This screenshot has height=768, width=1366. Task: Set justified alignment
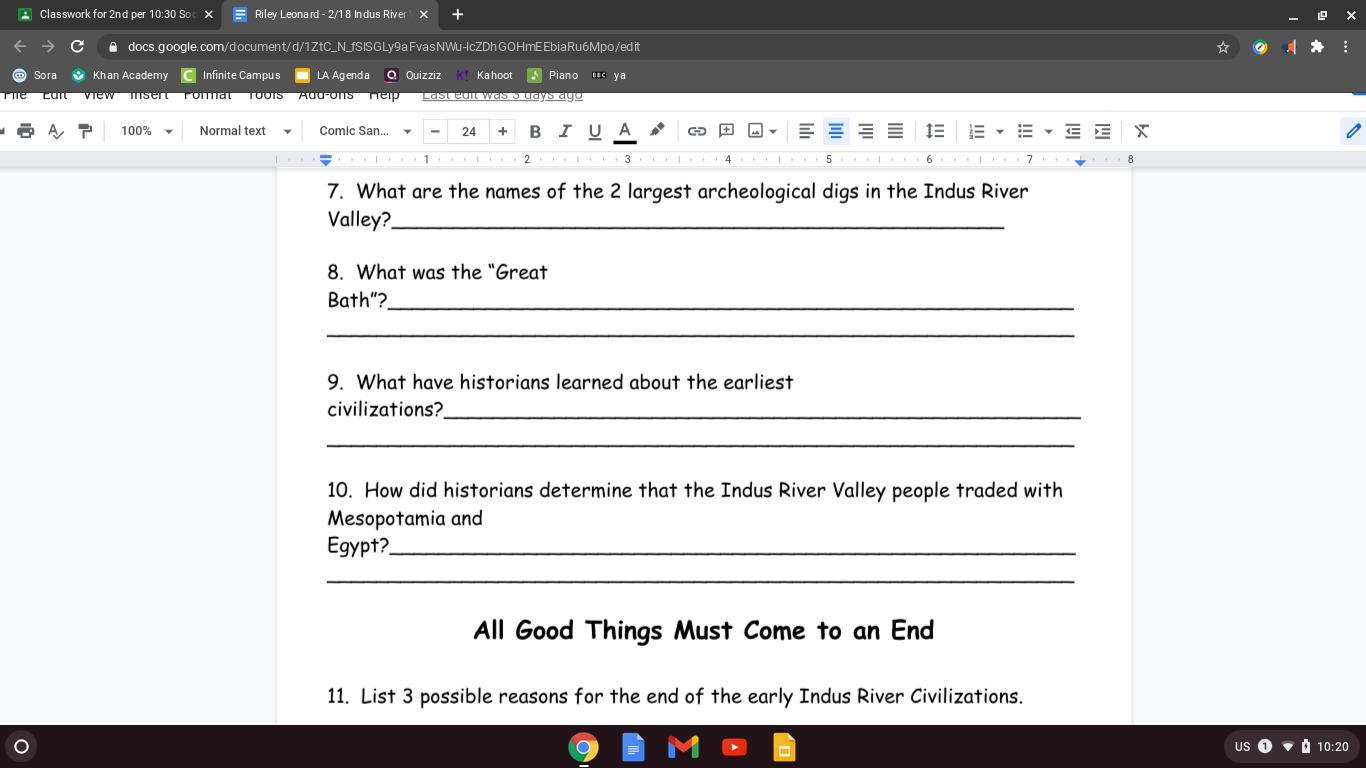896,131
